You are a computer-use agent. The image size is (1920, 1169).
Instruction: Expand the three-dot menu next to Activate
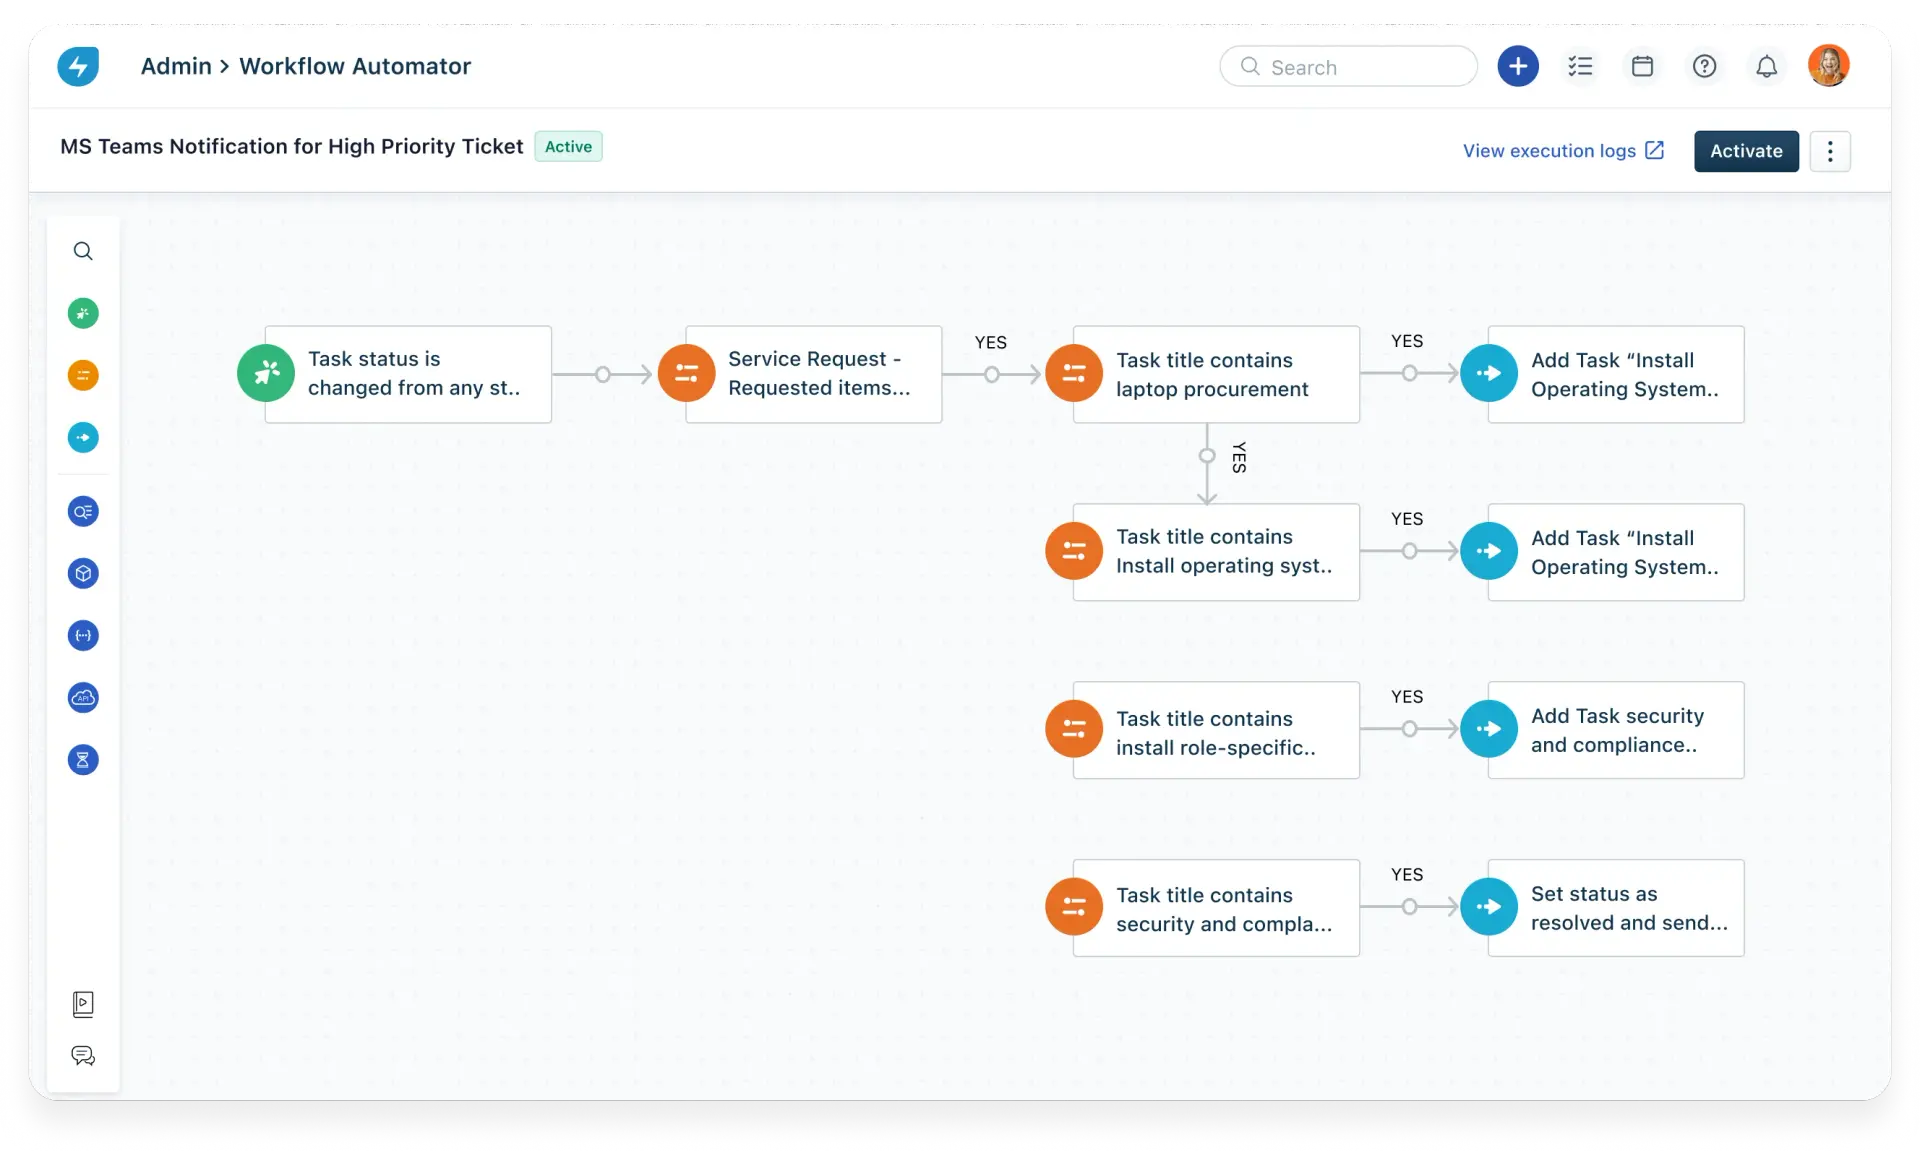(1832, 151)
